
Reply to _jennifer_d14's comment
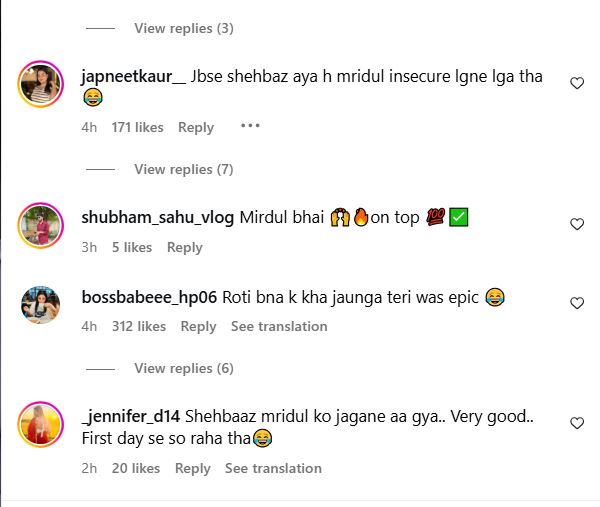192,468
